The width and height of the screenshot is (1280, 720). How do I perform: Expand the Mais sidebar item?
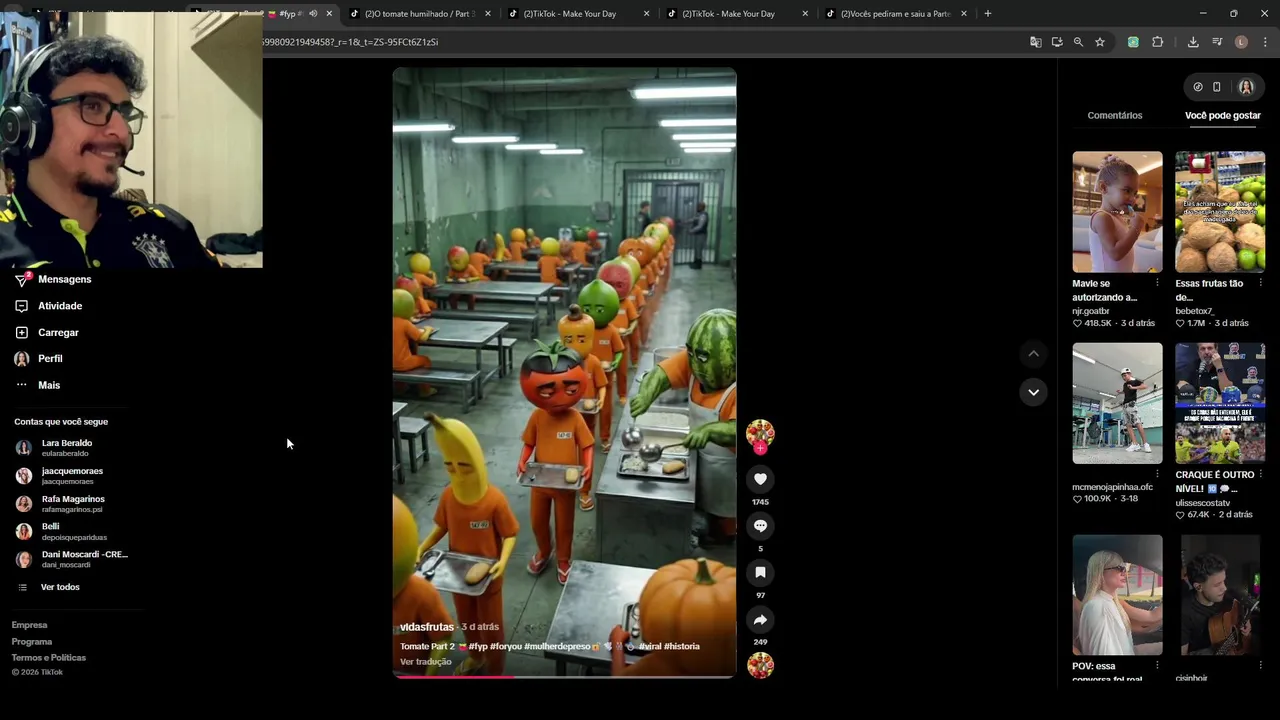[x=49, y=385]
